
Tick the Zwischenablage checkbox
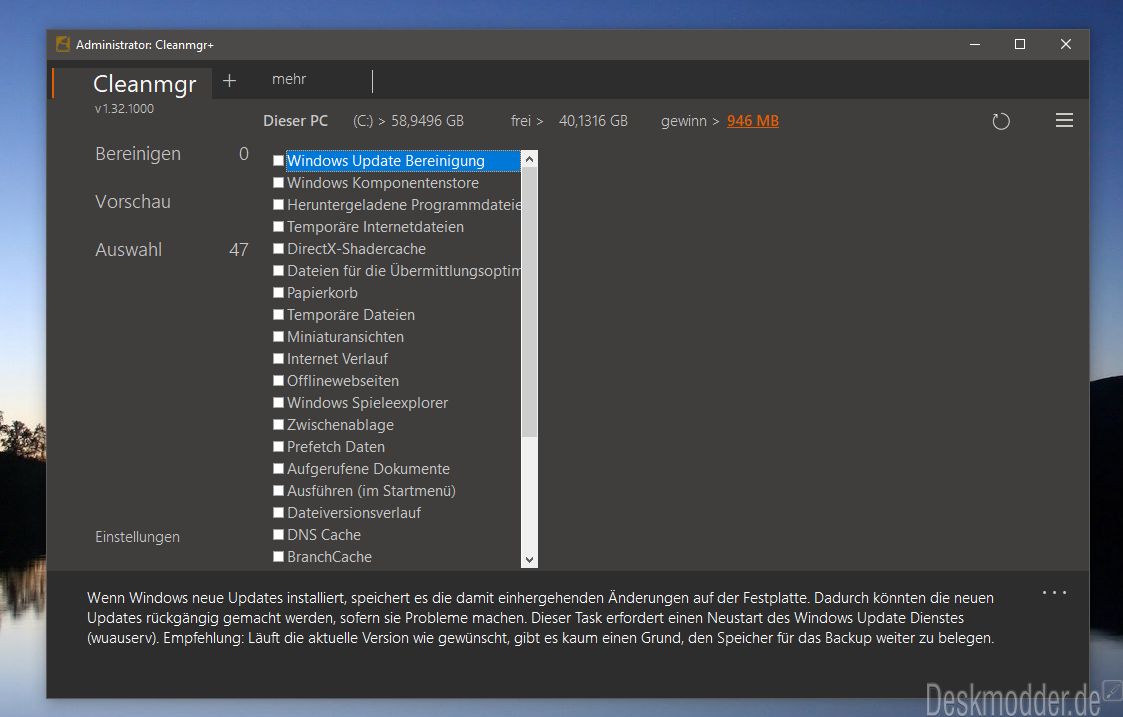pos(279,425)
